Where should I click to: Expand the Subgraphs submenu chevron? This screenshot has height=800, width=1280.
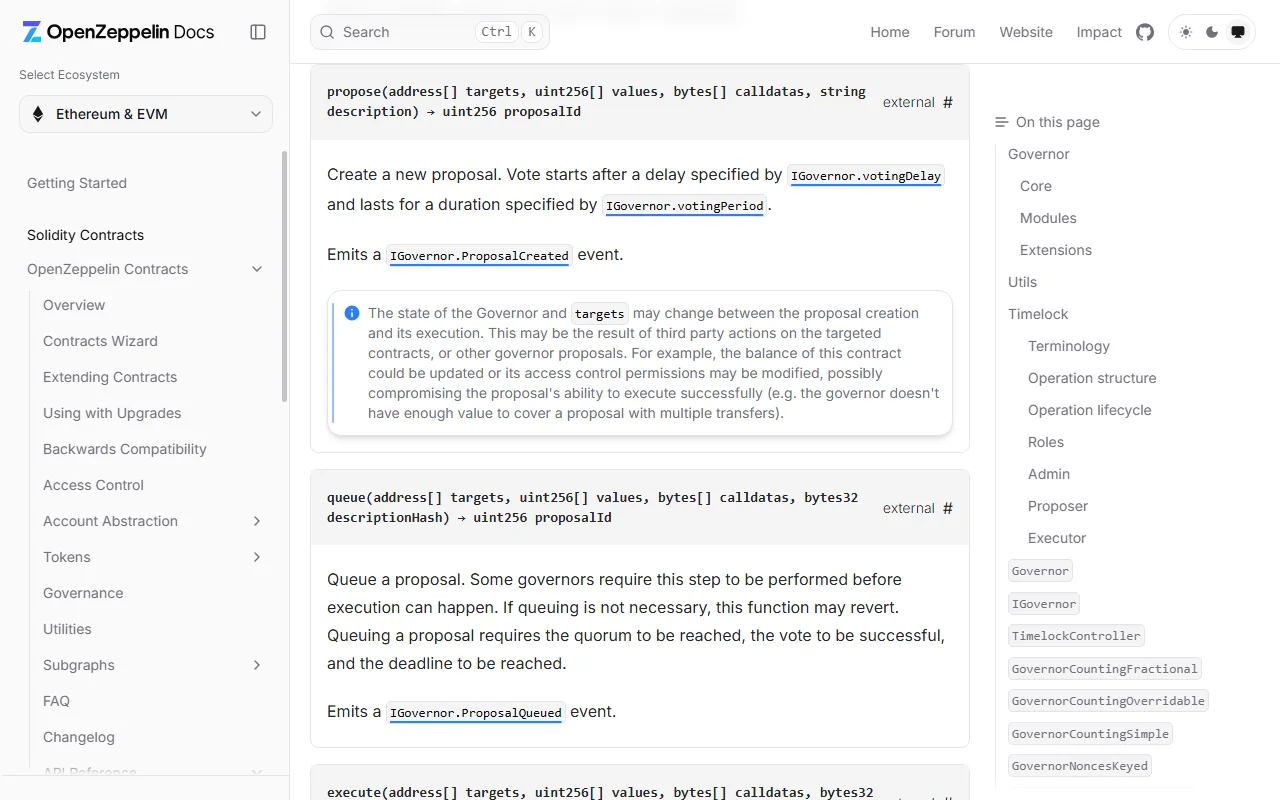[257, 665]
